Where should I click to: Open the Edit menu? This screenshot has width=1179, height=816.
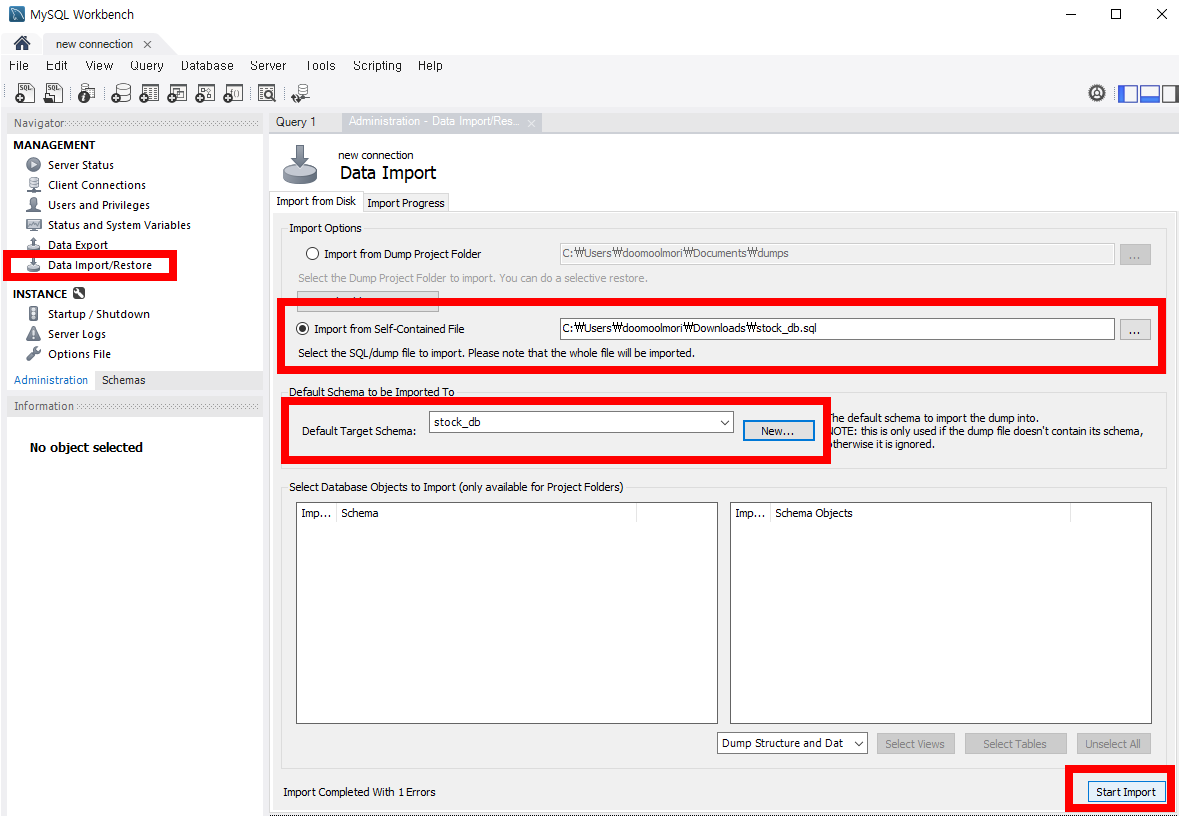click(x=57, y=65)
